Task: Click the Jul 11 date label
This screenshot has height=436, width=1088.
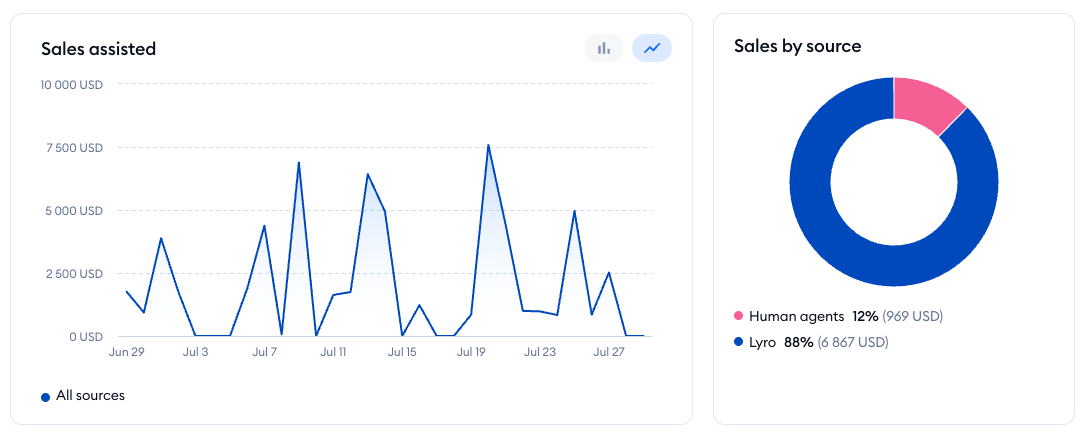Action: click(x=333, y=353)
